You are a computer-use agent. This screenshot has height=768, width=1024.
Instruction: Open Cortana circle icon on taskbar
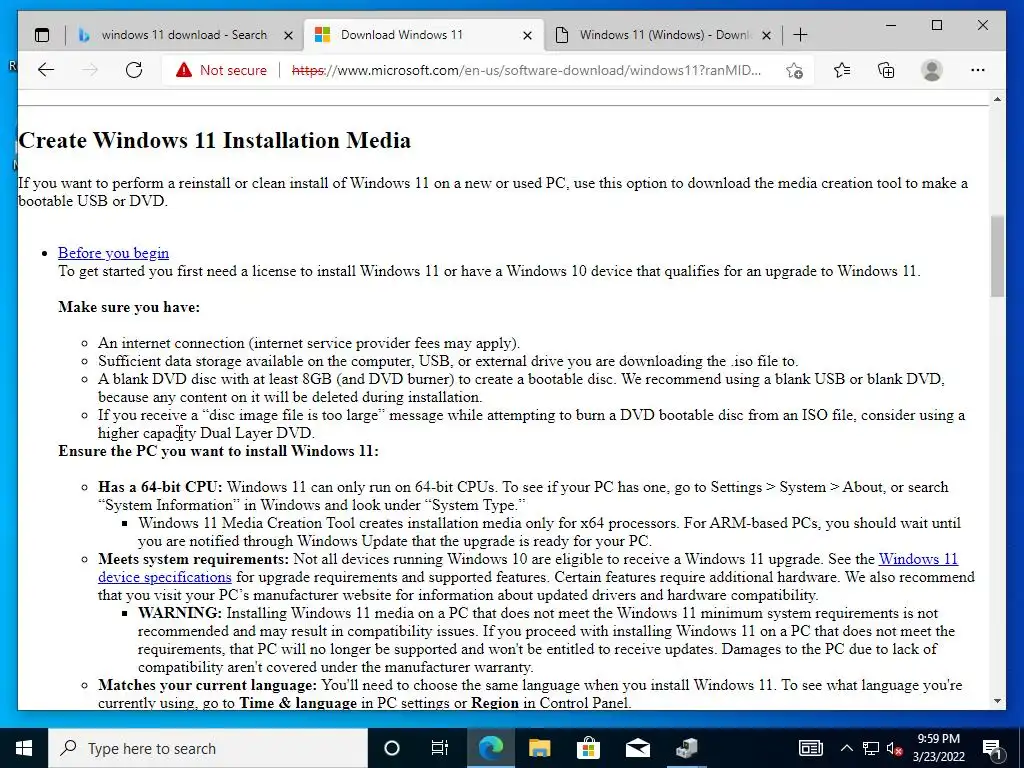392,748
